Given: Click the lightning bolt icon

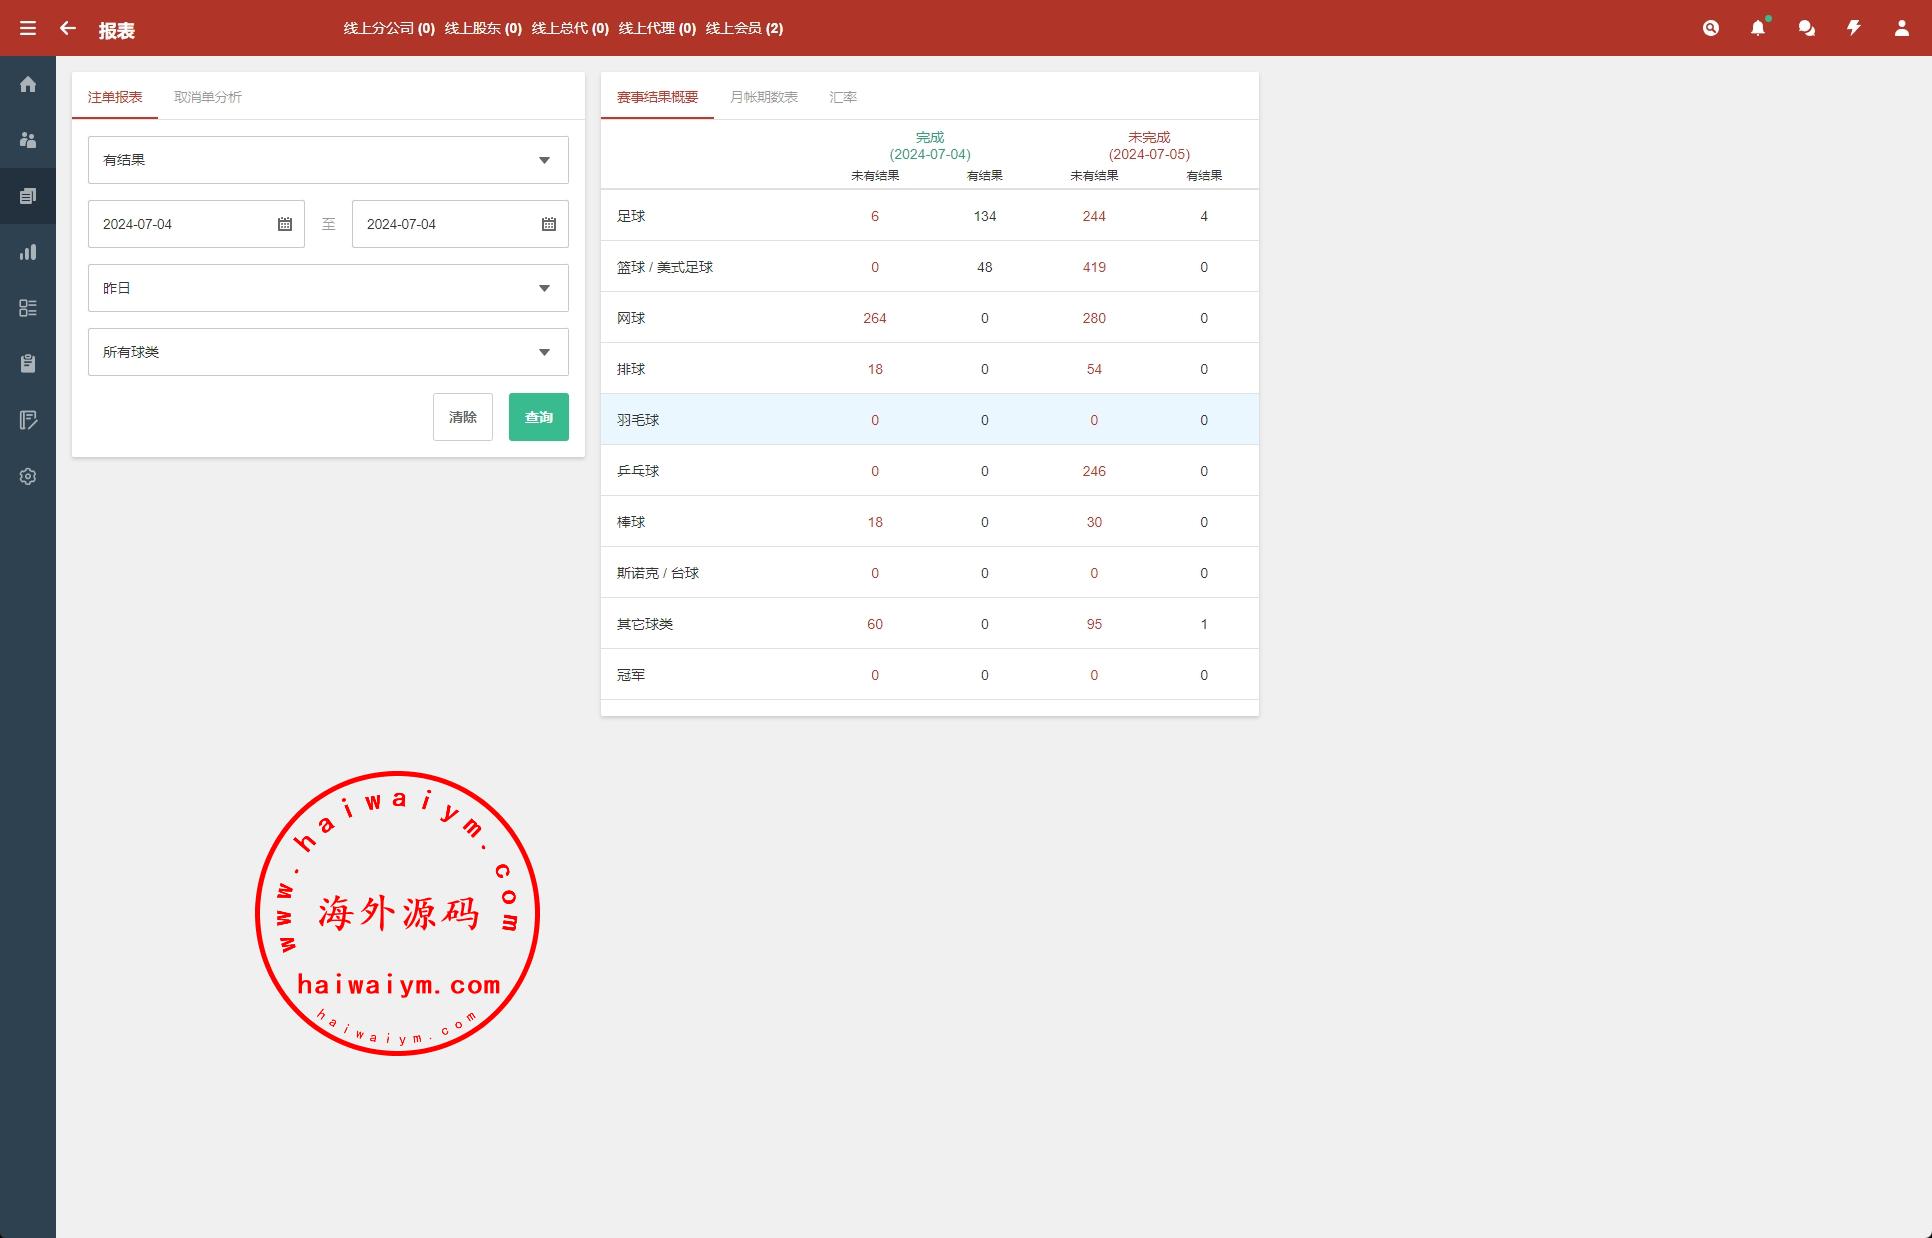Looking at the screenshot, I should pos(1853,28).
